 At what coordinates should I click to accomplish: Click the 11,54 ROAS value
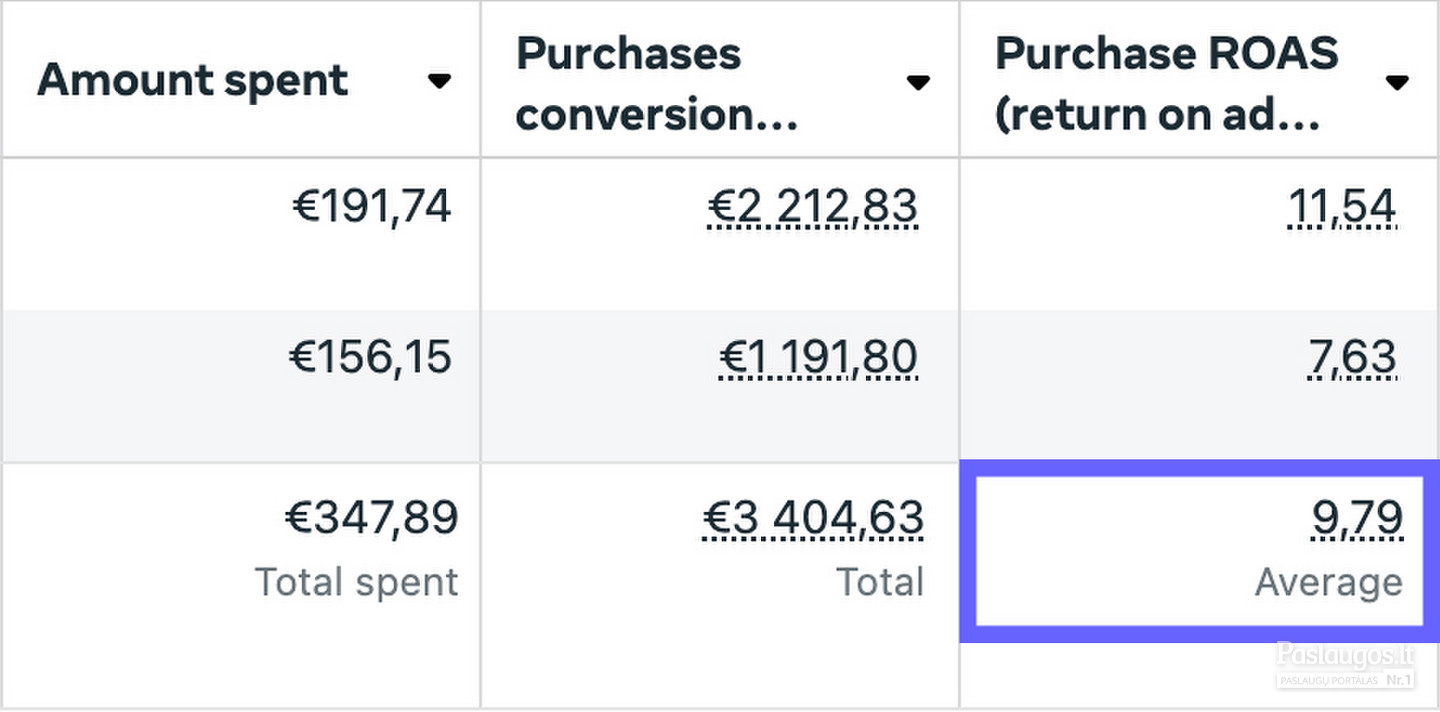coord(1342,207)
